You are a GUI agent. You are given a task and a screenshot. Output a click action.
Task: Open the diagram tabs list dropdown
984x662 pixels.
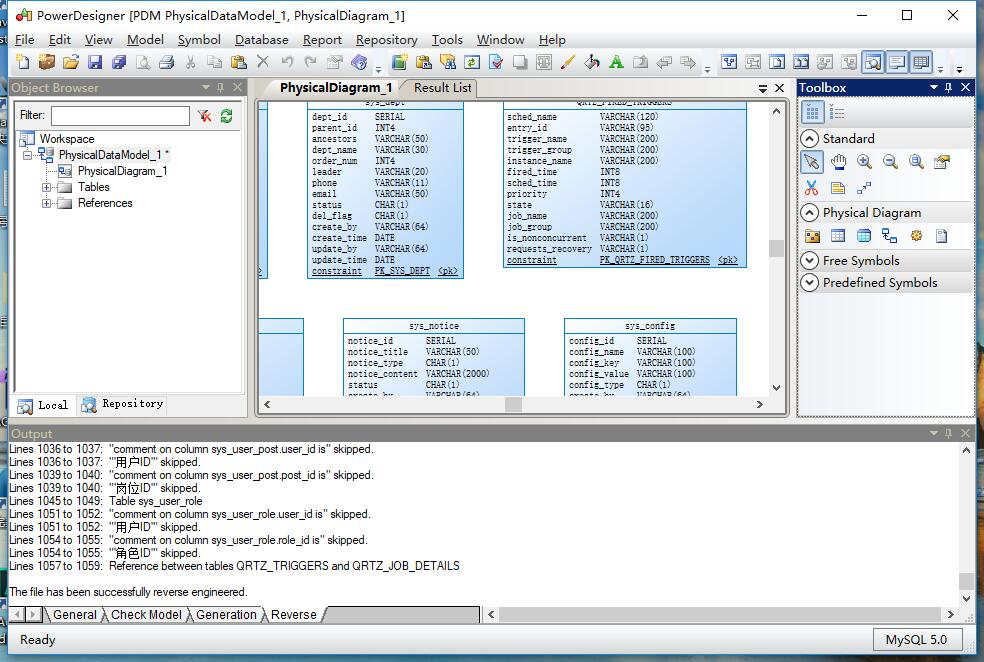pyautogui.click(x=762, y=88)
